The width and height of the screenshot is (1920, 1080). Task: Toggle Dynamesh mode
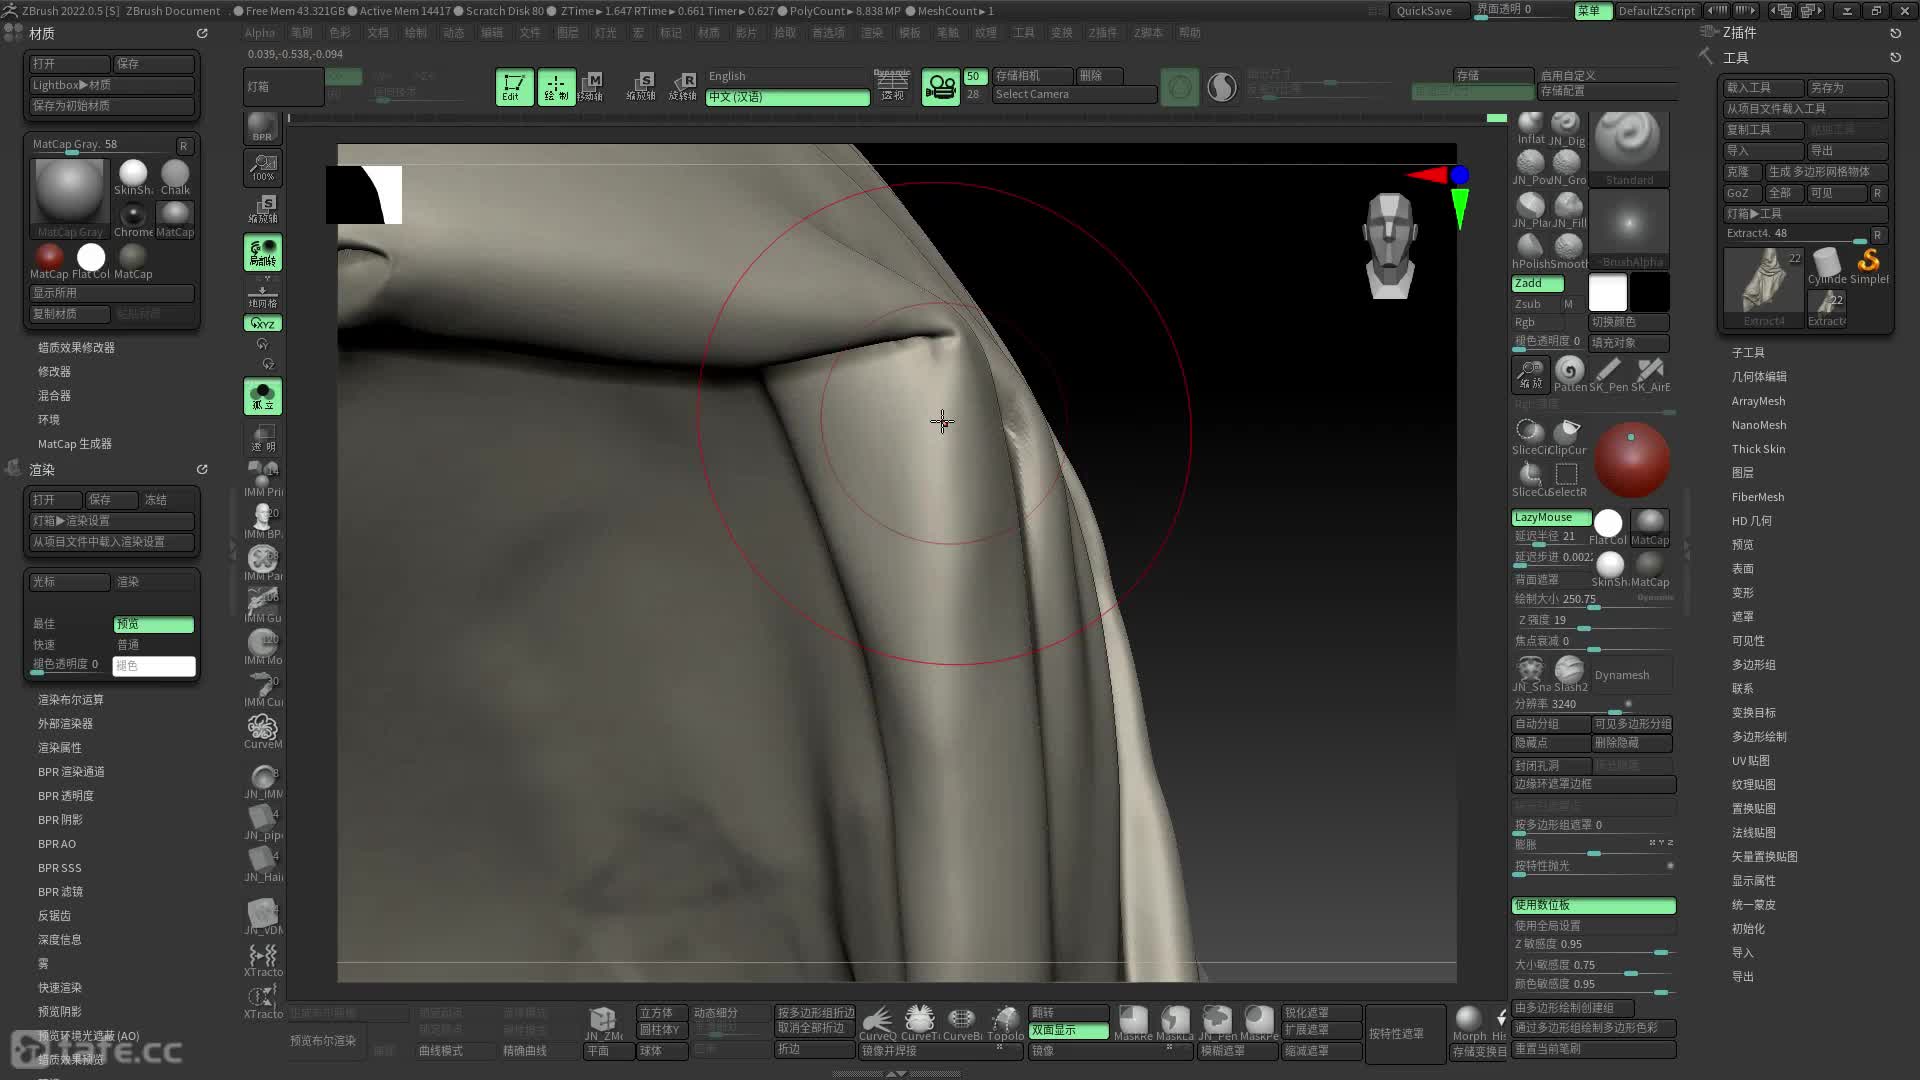1632,675
